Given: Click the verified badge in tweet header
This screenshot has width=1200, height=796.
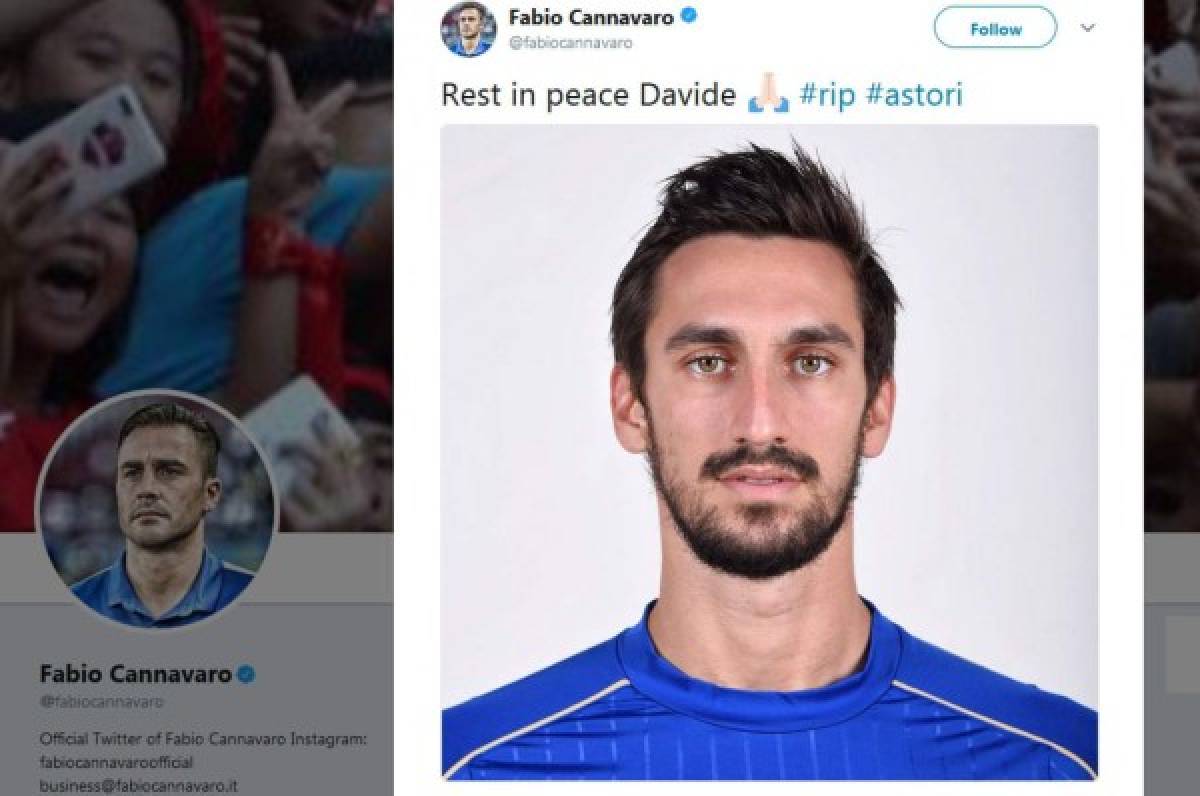Looking at the screenshot, I should [x=689, y=17].
